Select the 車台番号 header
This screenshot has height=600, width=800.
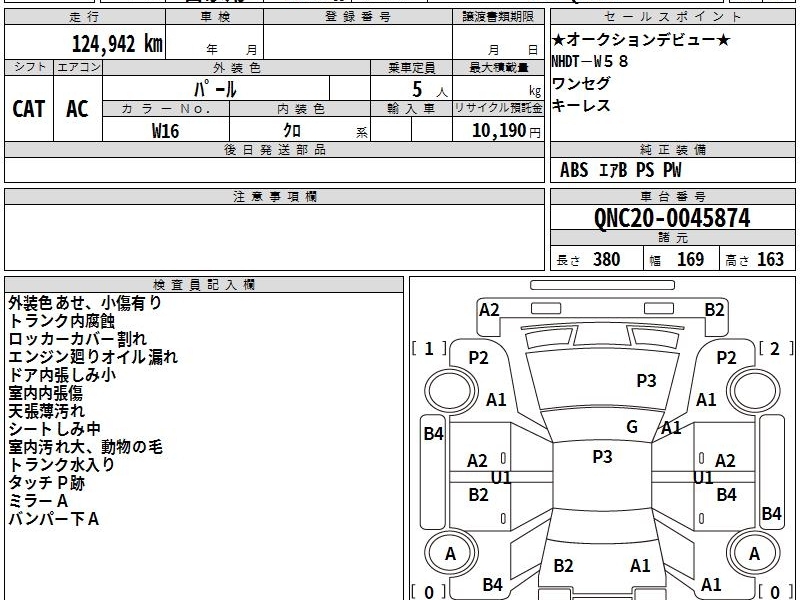pos(672,196)
